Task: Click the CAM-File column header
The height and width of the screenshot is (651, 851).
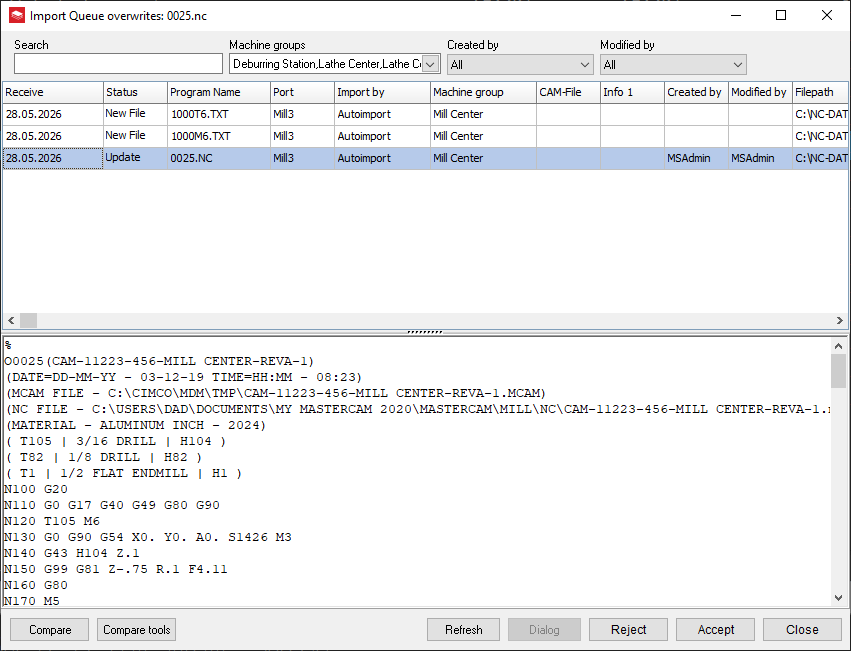Action: click(568, 92)
